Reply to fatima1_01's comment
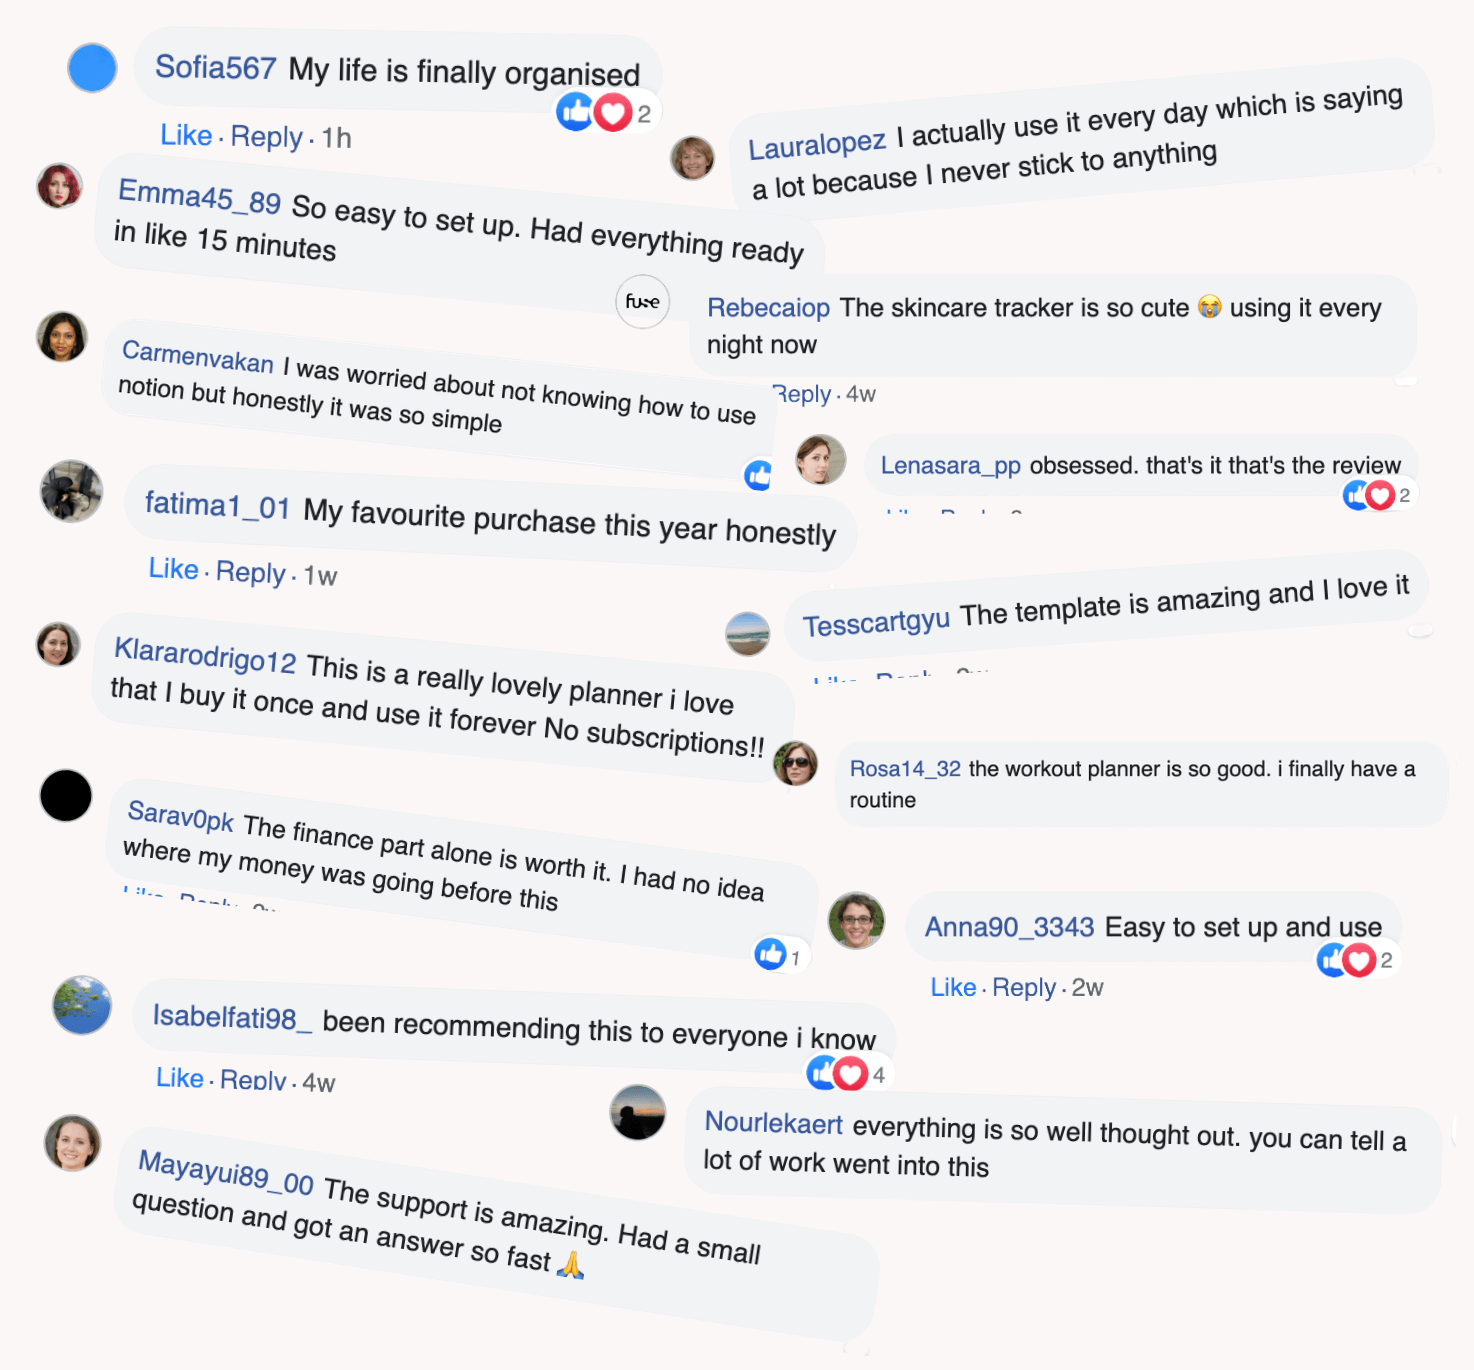This screenshot has width=1474, height=1370. pyautogui.click(x=251, y=572)
